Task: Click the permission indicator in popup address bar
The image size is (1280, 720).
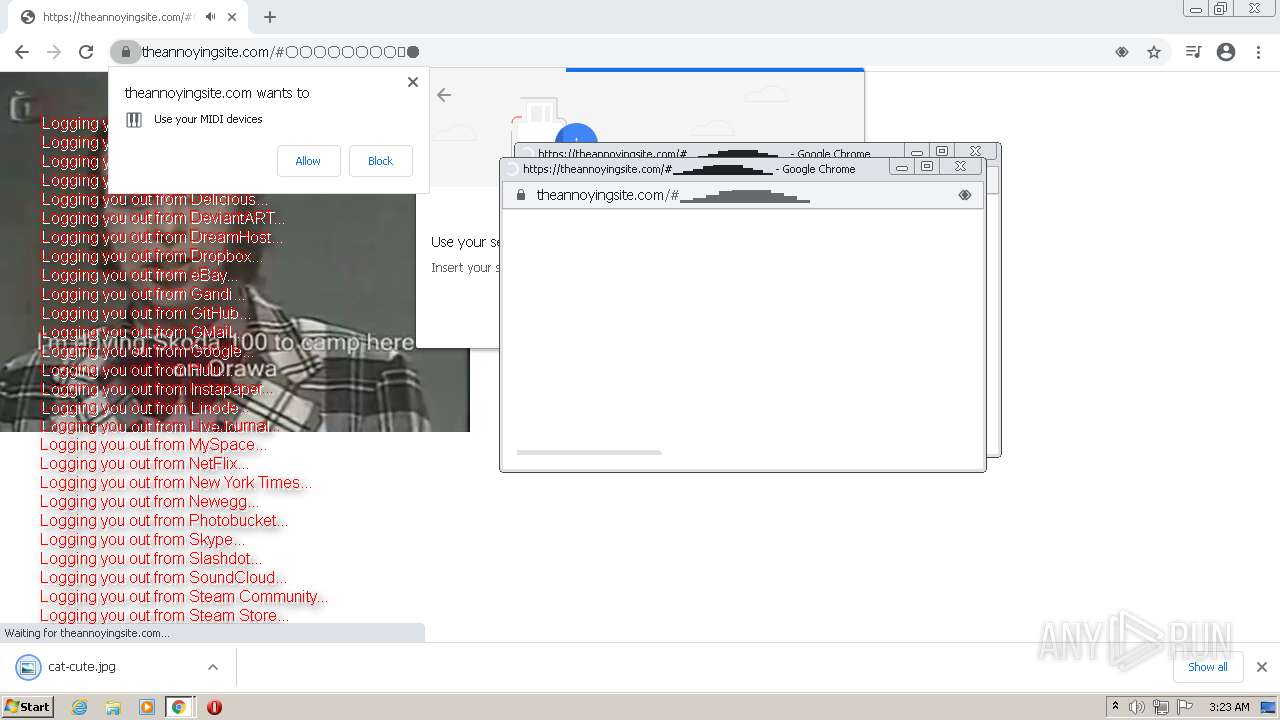Action: (965, 195)
